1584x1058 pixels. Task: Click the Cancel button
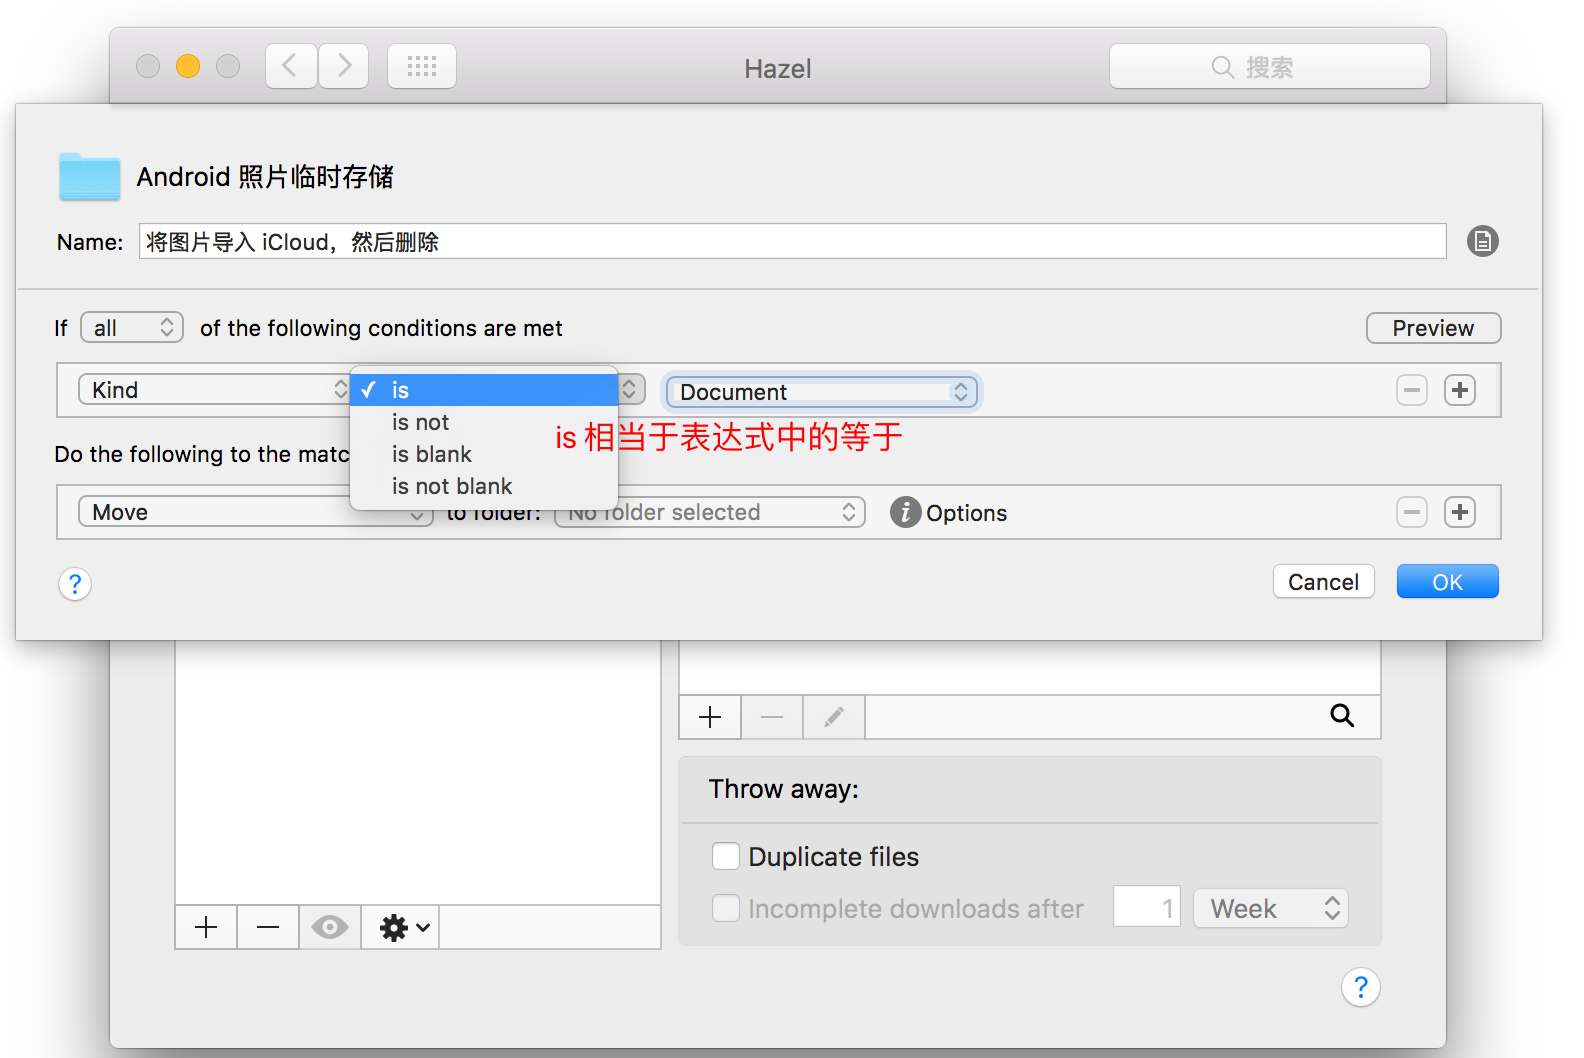[x=1322, y=582]
